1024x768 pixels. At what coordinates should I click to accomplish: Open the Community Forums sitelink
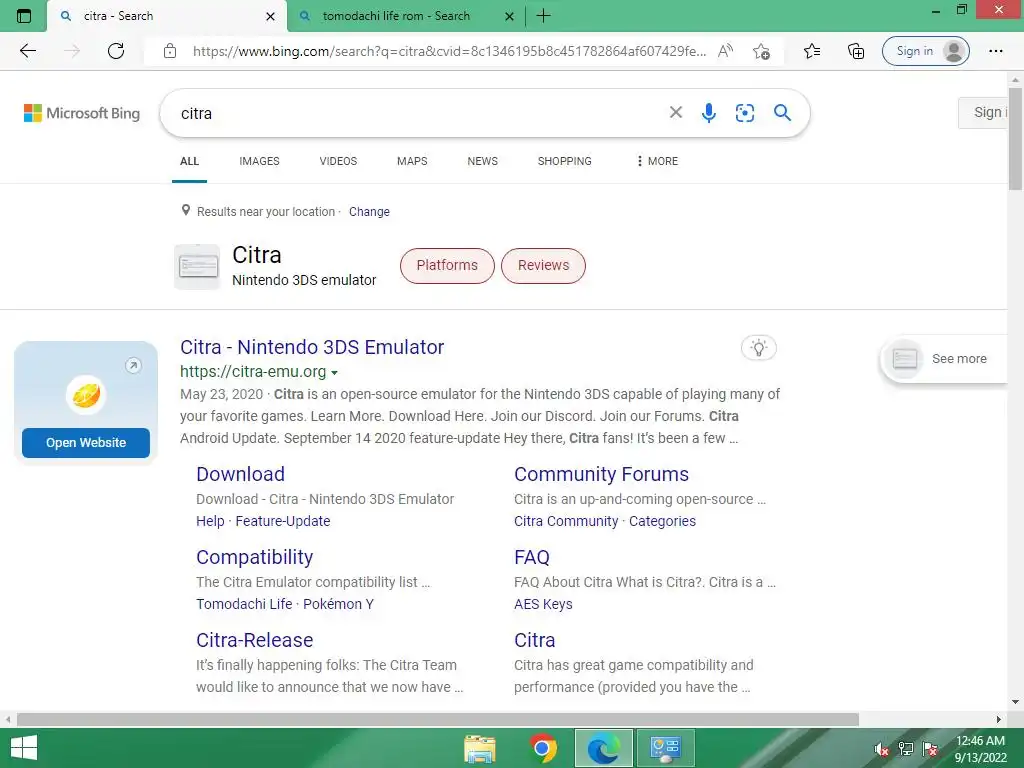pyautogui.click(x=601, y=473)
